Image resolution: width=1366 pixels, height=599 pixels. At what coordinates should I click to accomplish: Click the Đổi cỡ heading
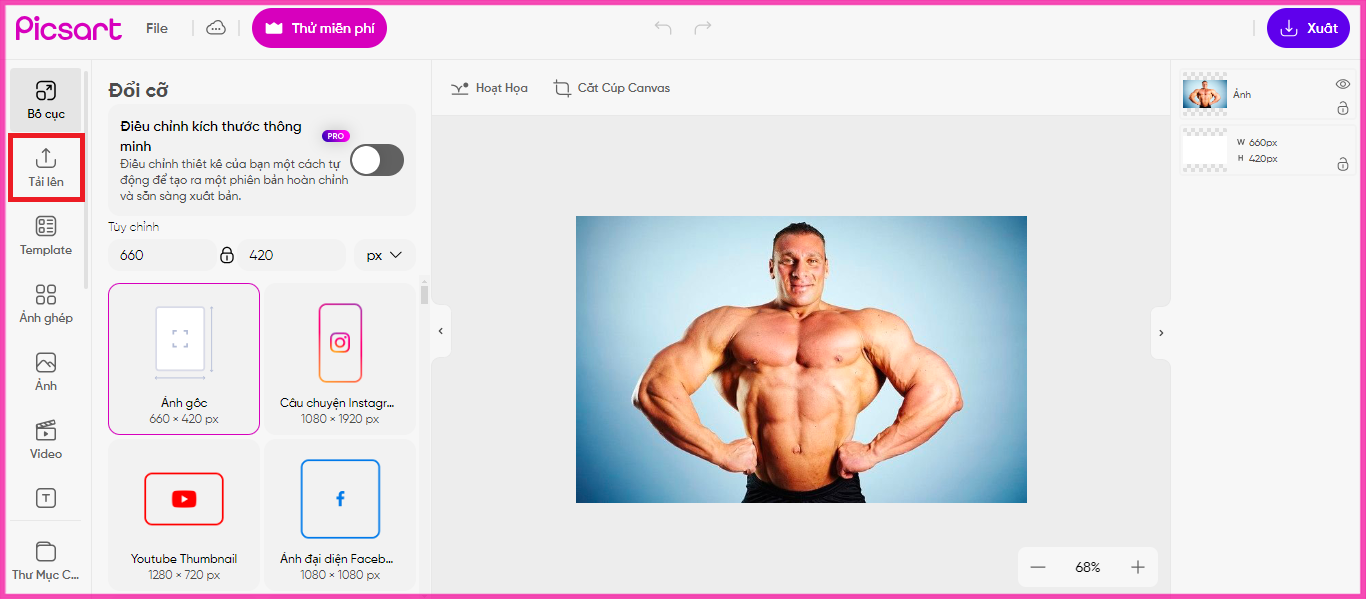click(138, 90)
